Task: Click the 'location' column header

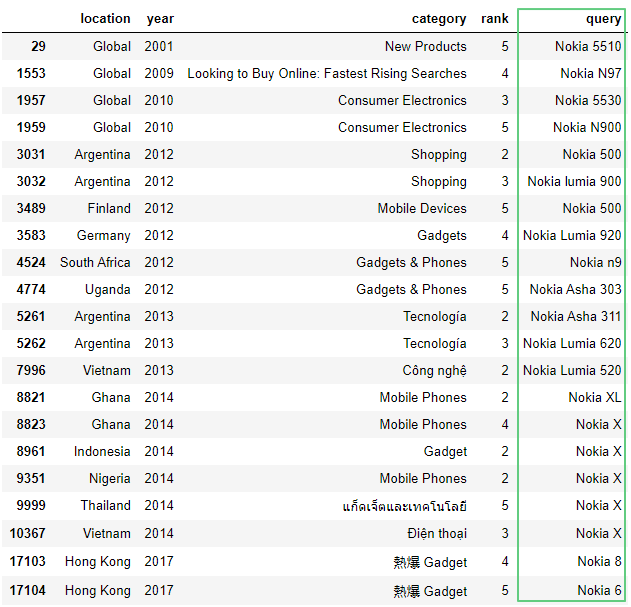Action: click(105, 19)
